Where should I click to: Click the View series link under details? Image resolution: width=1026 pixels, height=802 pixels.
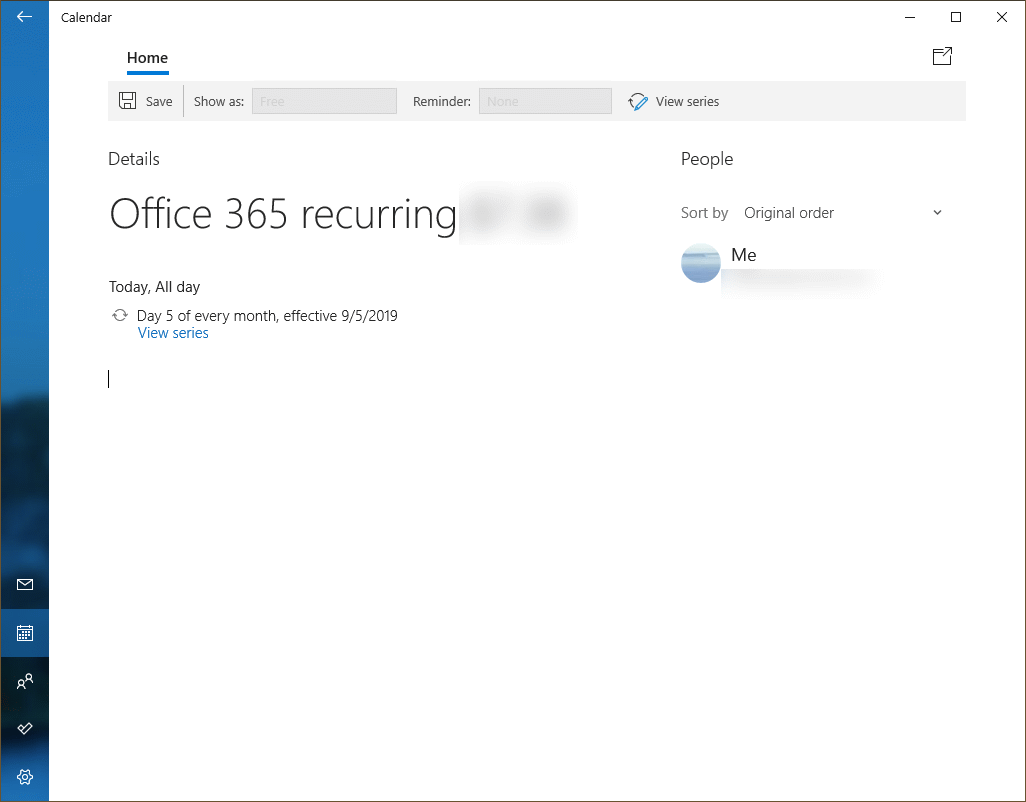pos(173,333)
